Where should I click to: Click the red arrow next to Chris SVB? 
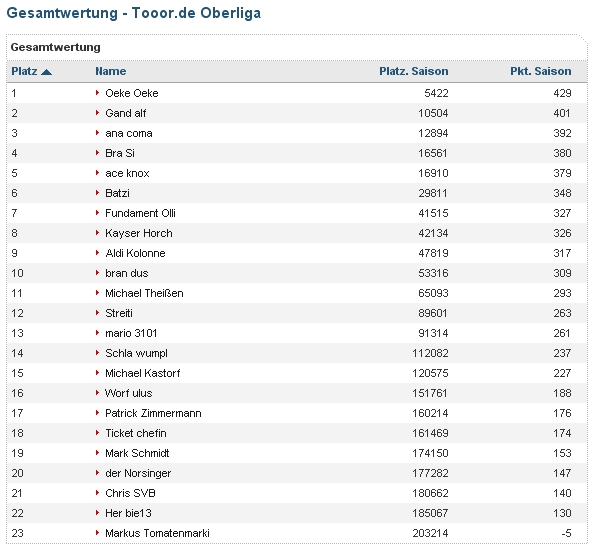[97, 493]
